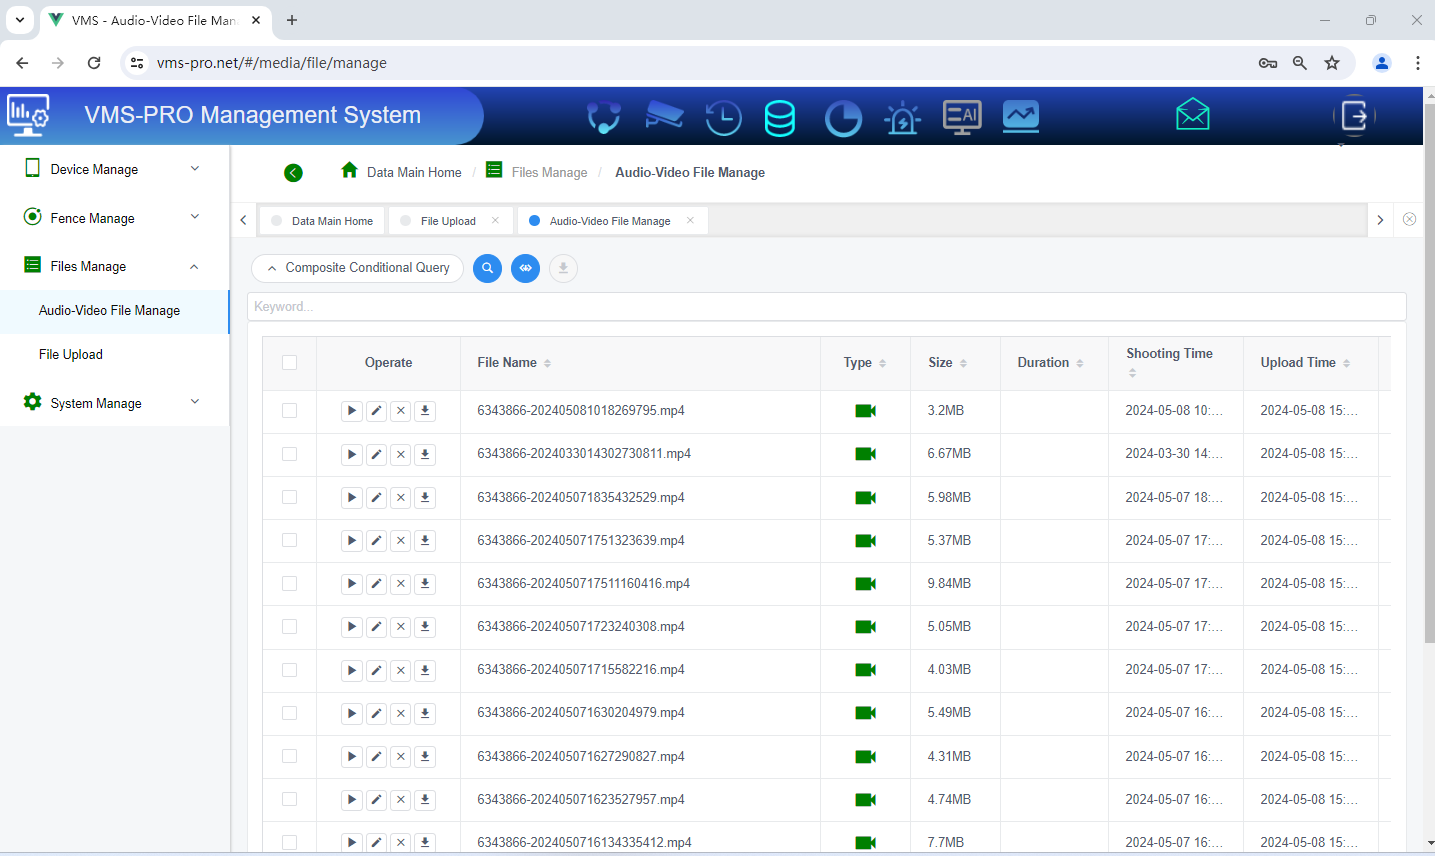Screen dimensions: 1435x856
Task: Download file 6343866-202403301430273081.mp4
Action: pyautogui.click(x=424, y=453)
